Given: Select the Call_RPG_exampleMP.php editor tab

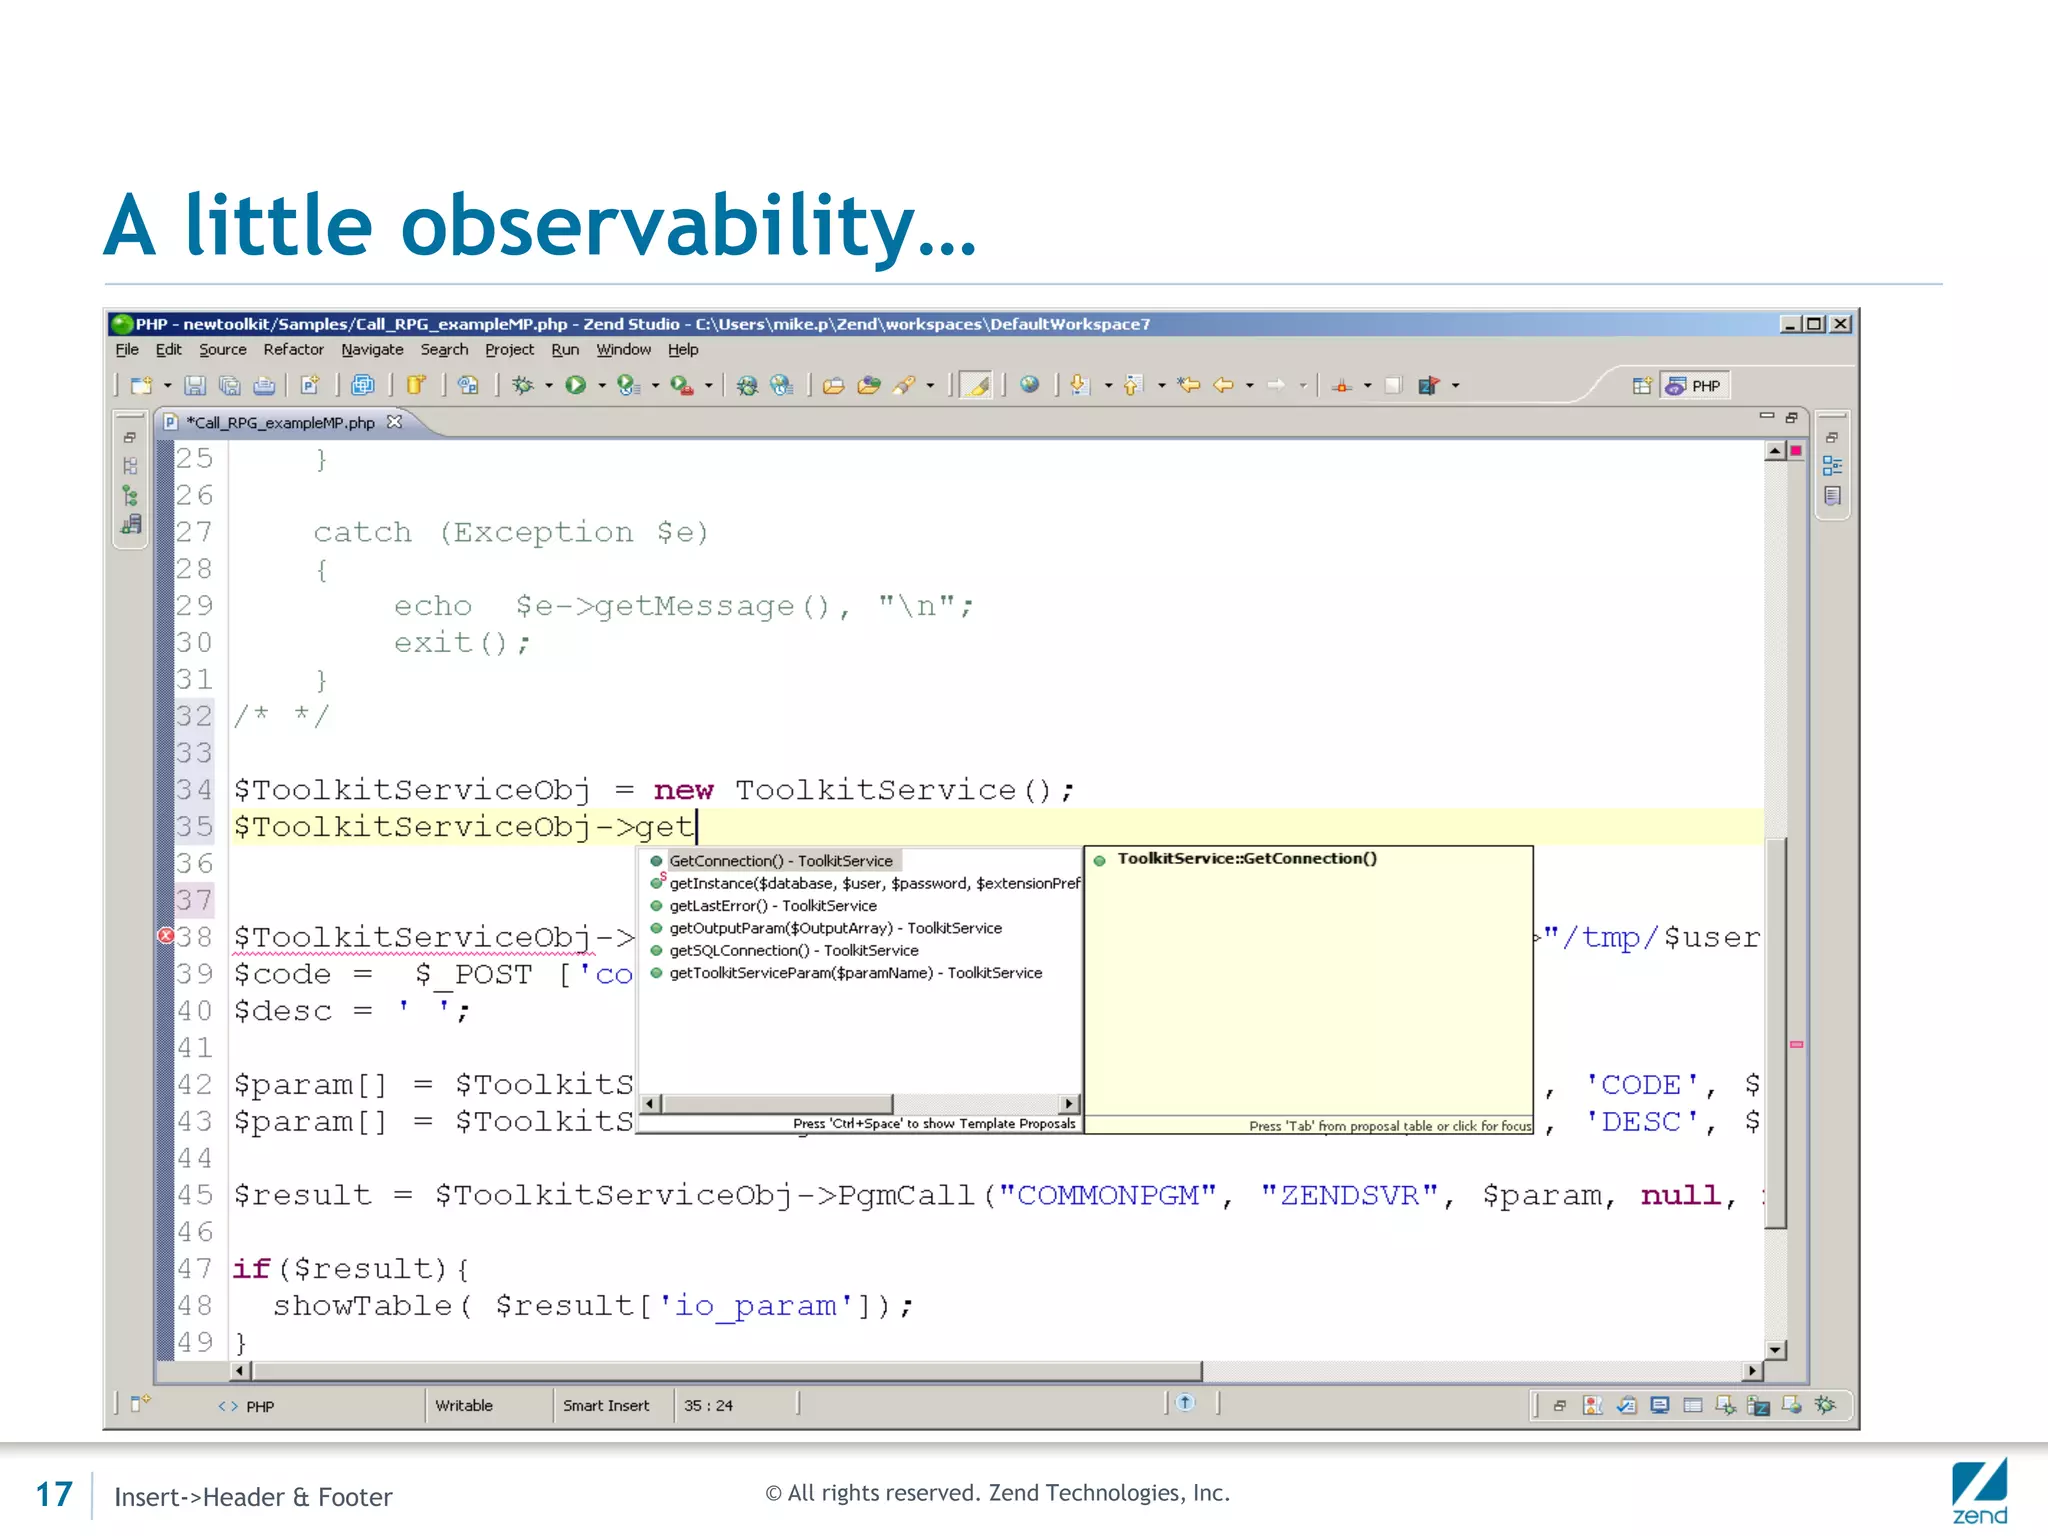Looking at the screenshot, I should [281, 423].
